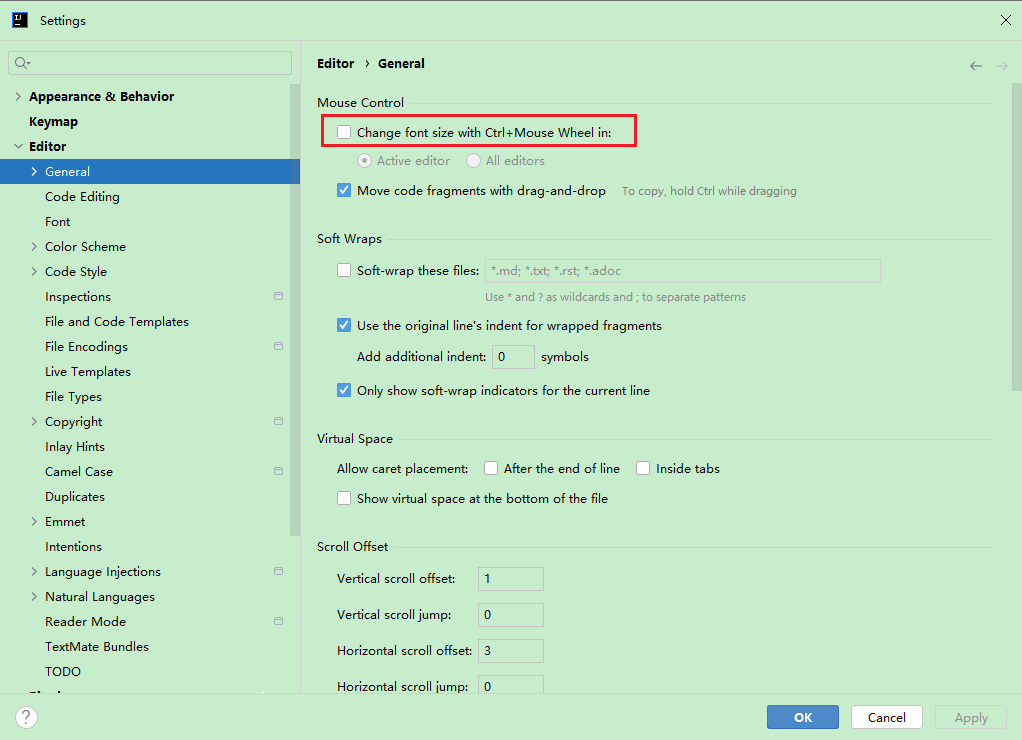
Task: Expand the Appearance & Behavior section
Action: point(18,97)
